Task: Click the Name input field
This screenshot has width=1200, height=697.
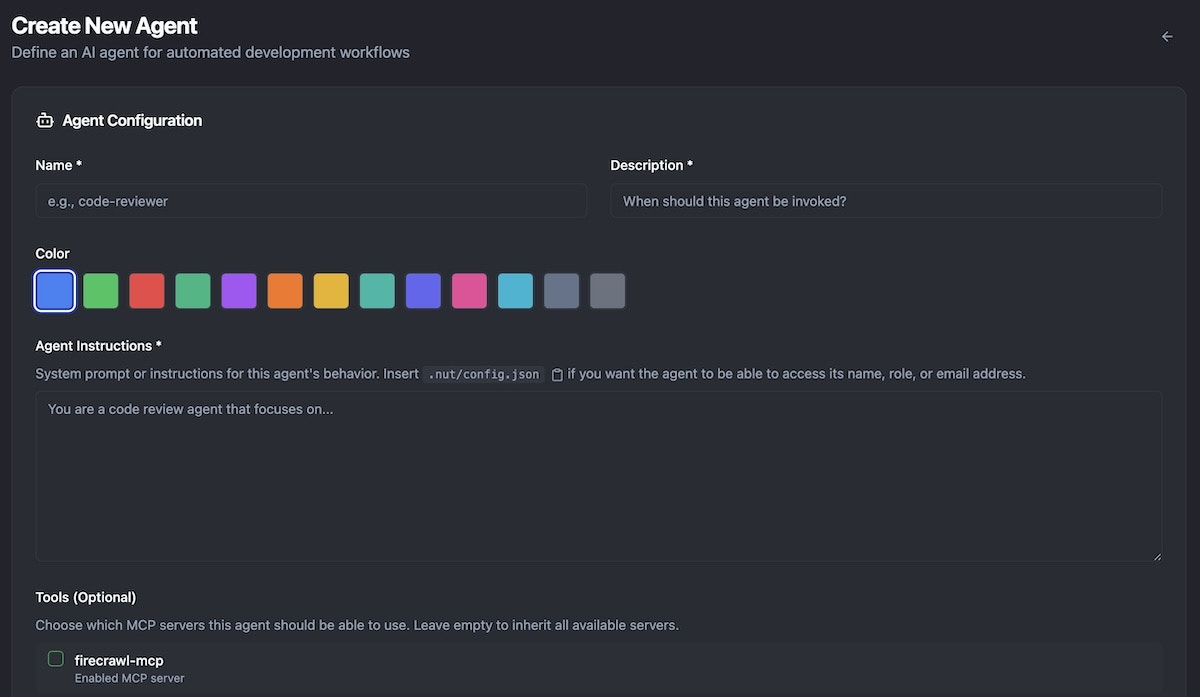Action: pyautogui.click(x=310, y=200)
